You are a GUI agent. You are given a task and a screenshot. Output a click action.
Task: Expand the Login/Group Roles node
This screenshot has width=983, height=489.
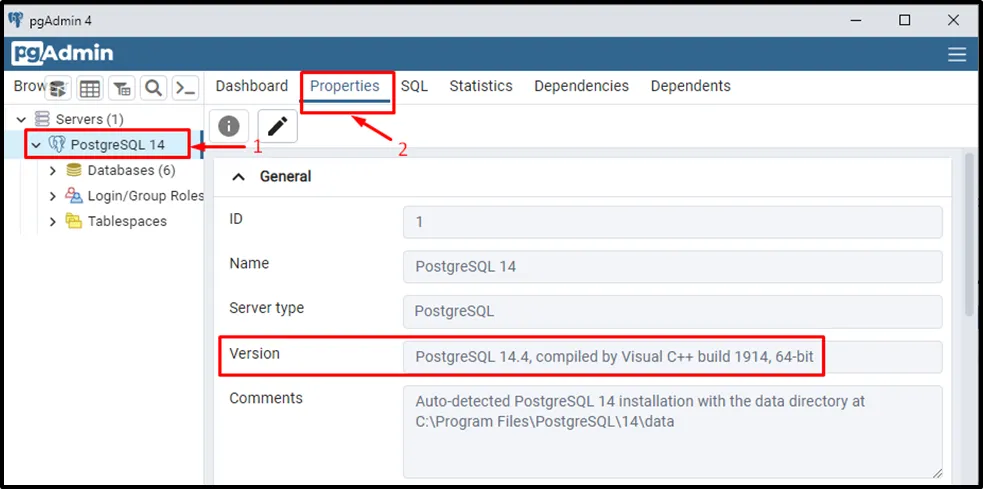[x=53, y=196]
